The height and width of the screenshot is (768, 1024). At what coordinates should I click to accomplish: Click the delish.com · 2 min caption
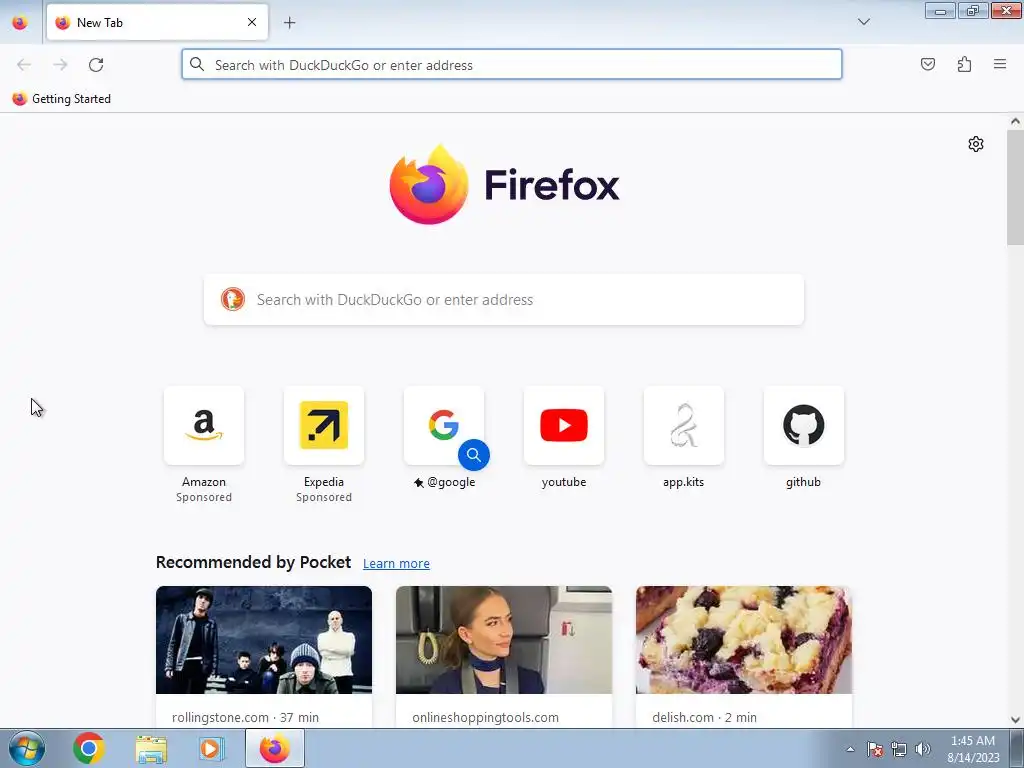pos(704,717)
